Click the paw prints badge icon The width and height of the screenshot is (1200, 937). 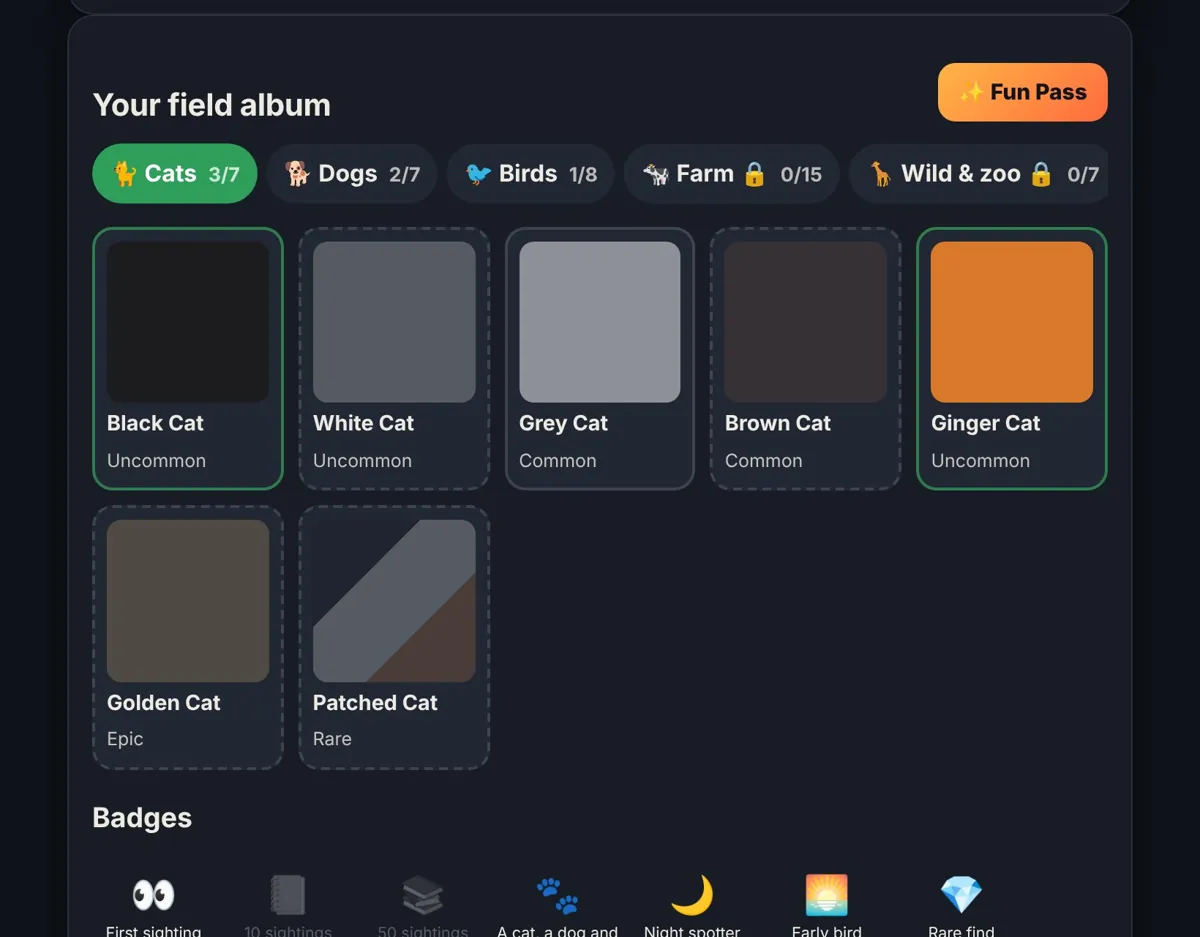pos(557,895)
